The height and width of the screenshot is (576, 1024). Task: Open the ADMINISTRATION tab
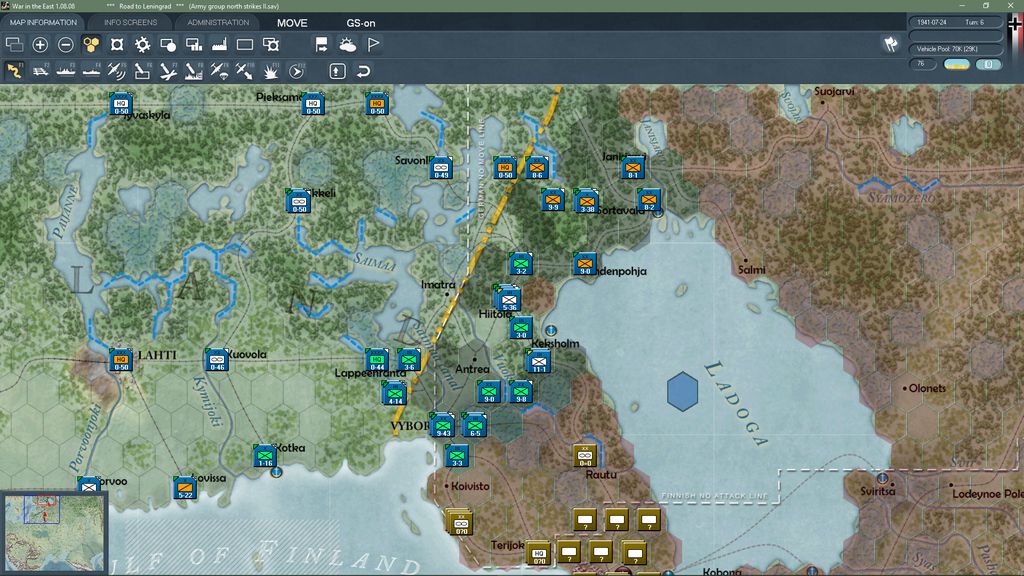click(x=218, y=22)
